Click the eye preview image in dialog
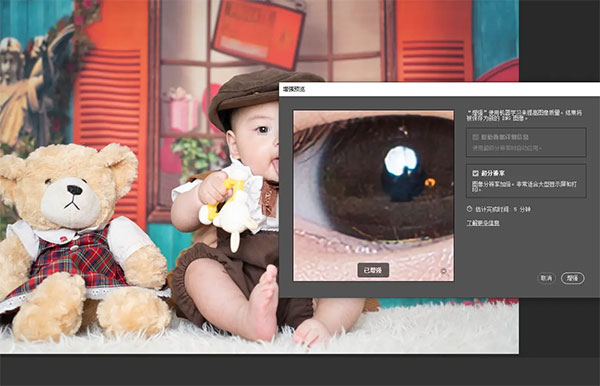 pos(373,195)
